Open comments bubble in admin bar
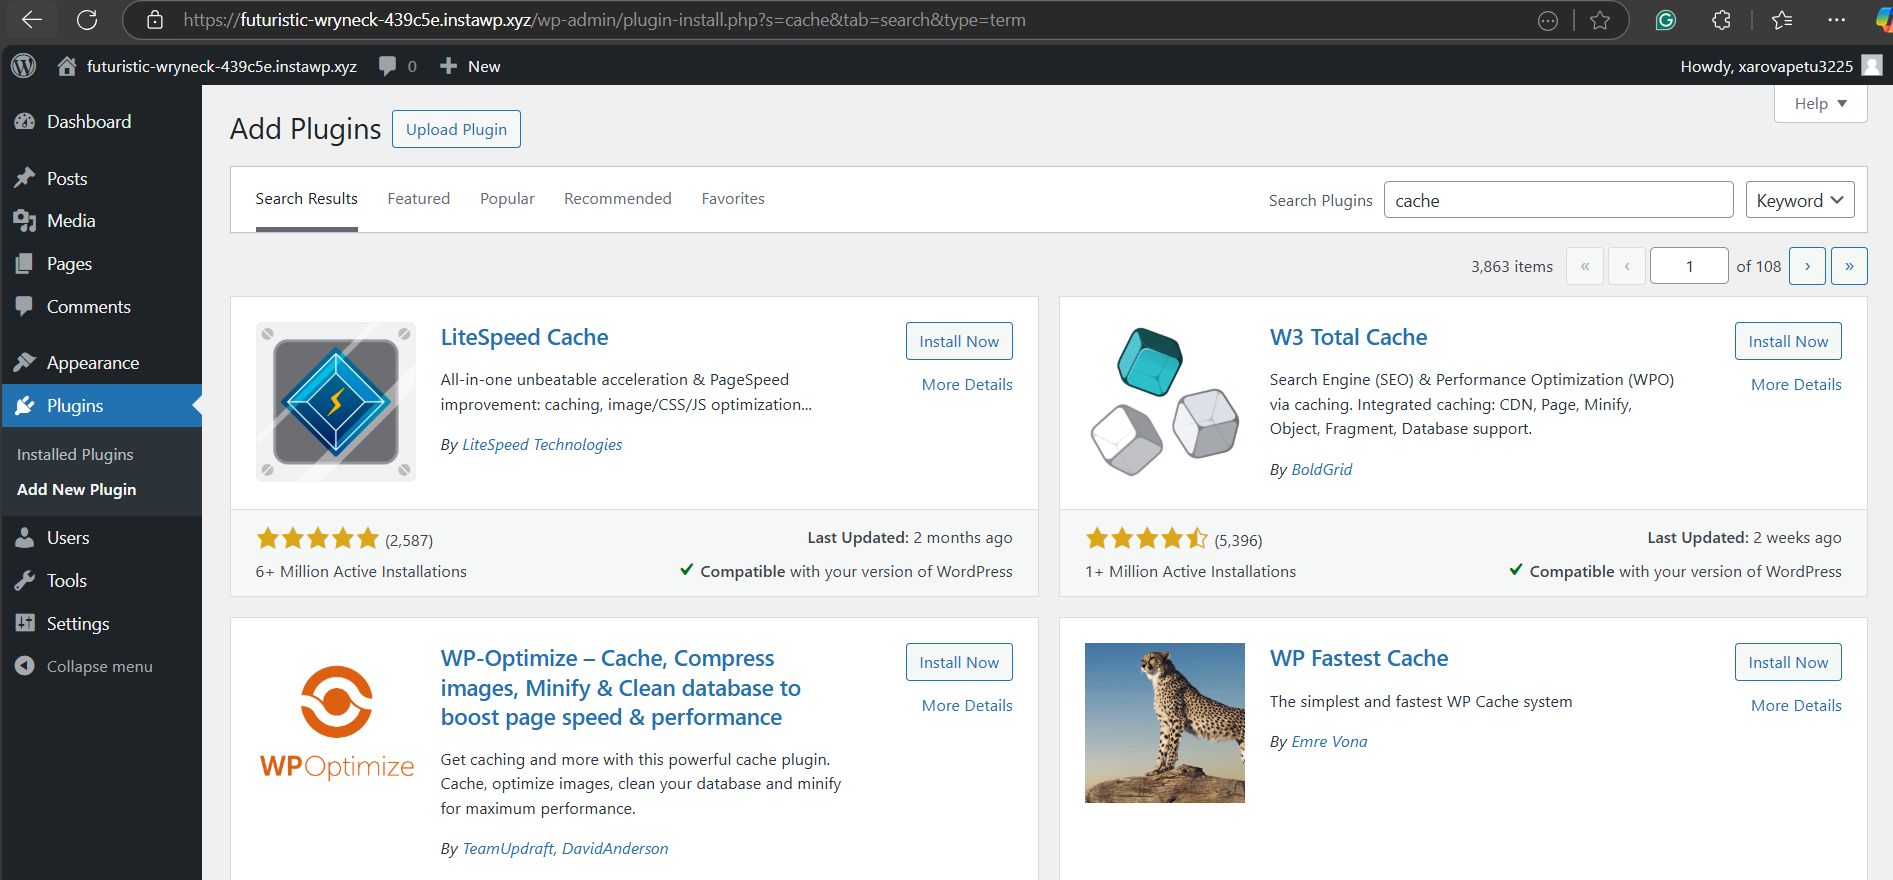Viewport: 1893px width, 880px height. 387,66
